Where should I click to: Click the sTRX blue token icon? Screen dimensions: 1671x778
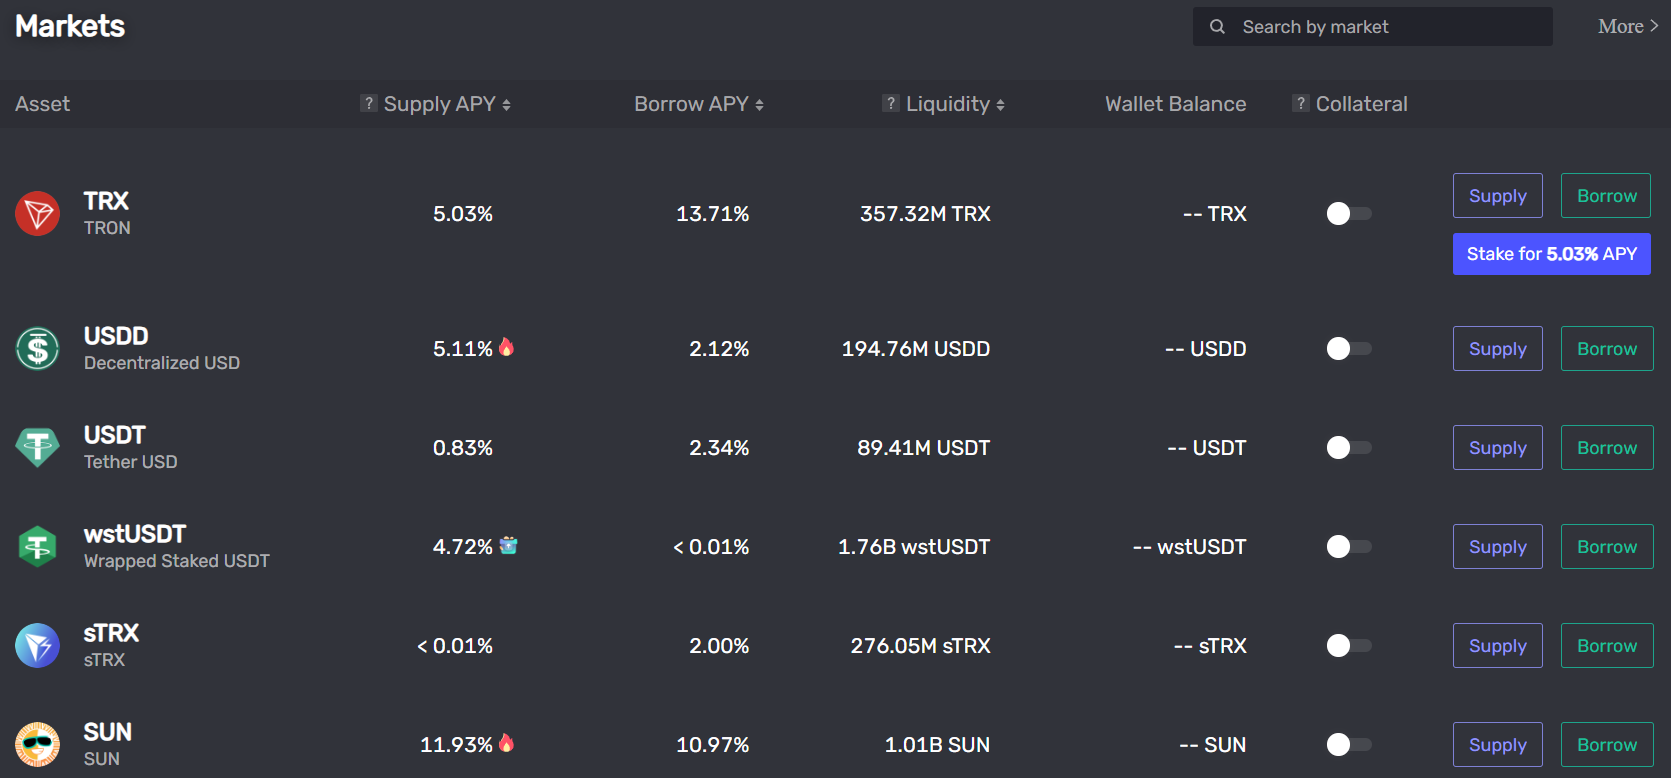click(x=37, y=646)
